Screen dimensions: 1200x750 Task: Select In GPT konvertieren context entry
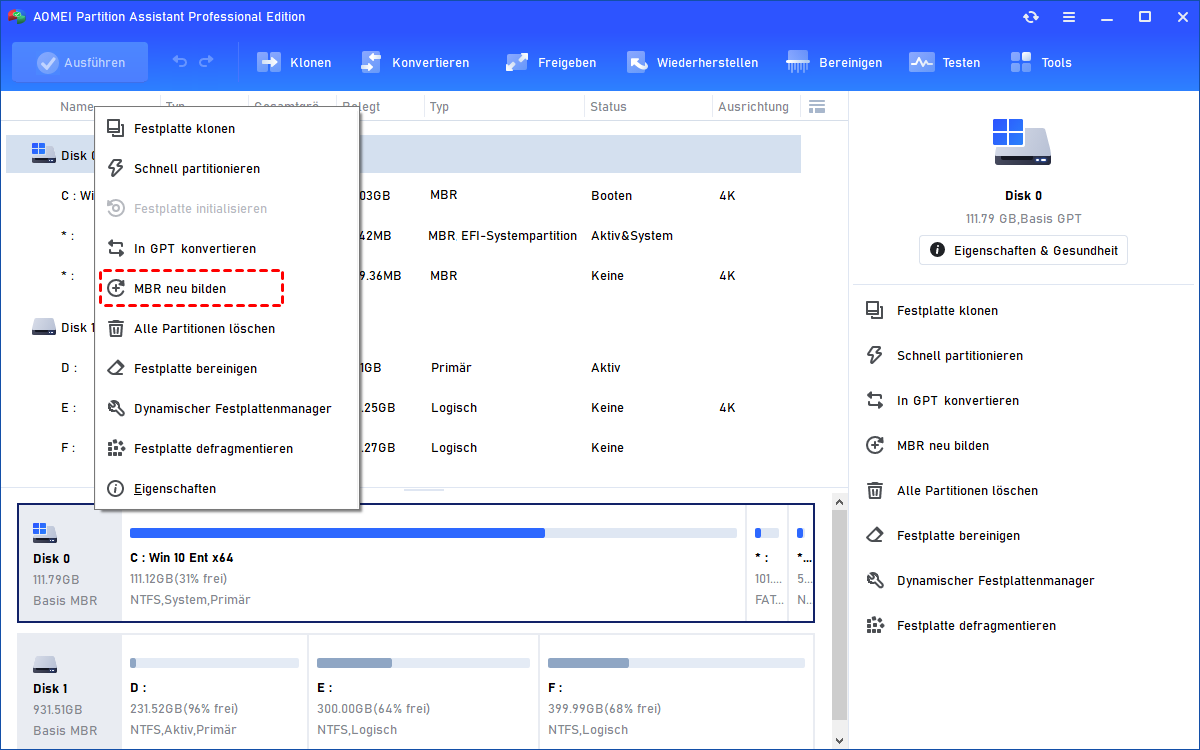(194, 248)
